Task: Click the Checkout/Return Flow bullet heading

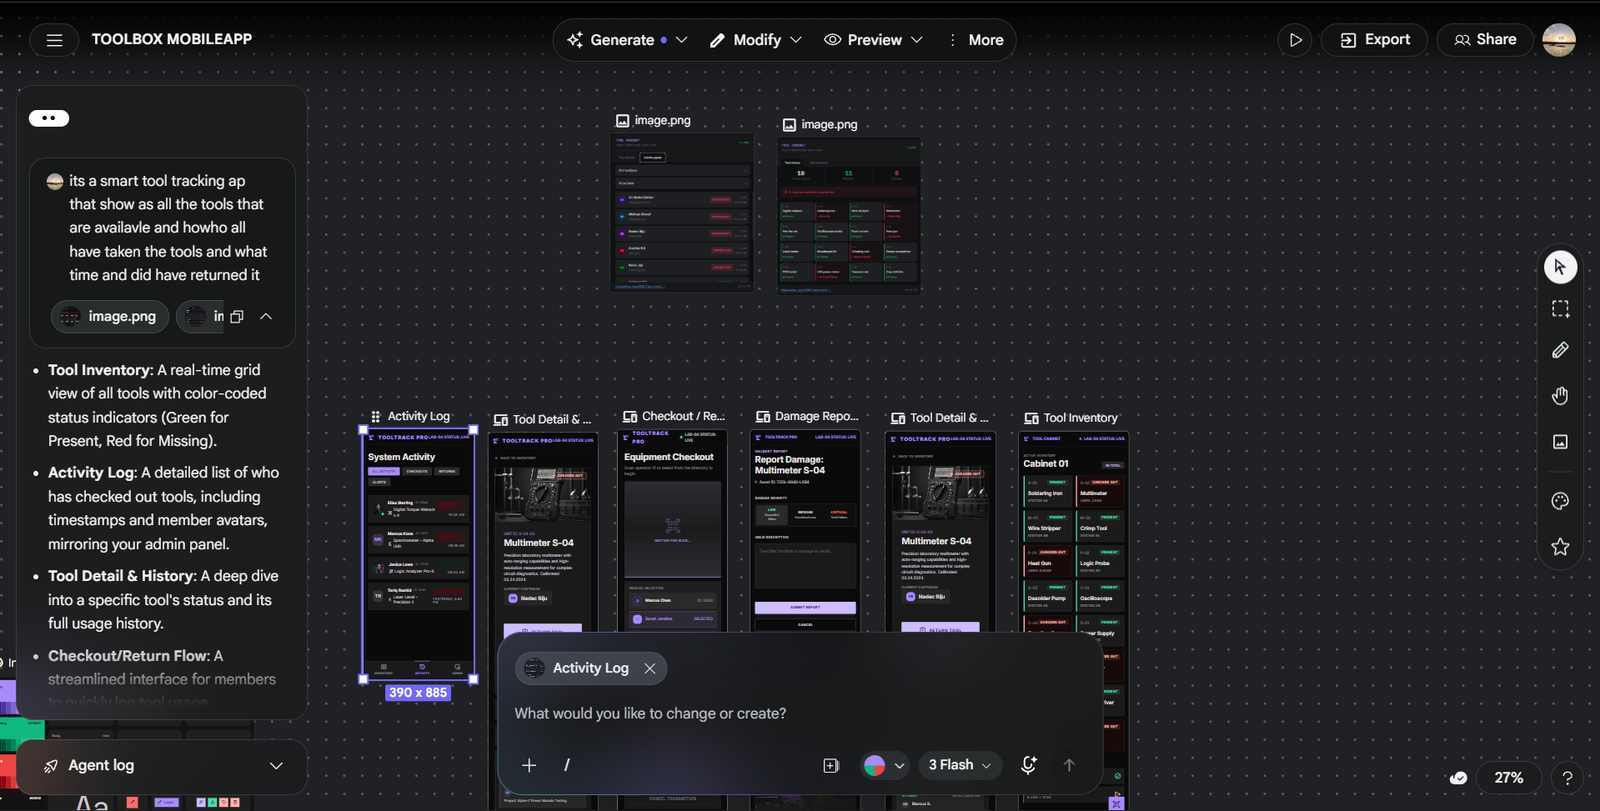Action: click(129, 656)
